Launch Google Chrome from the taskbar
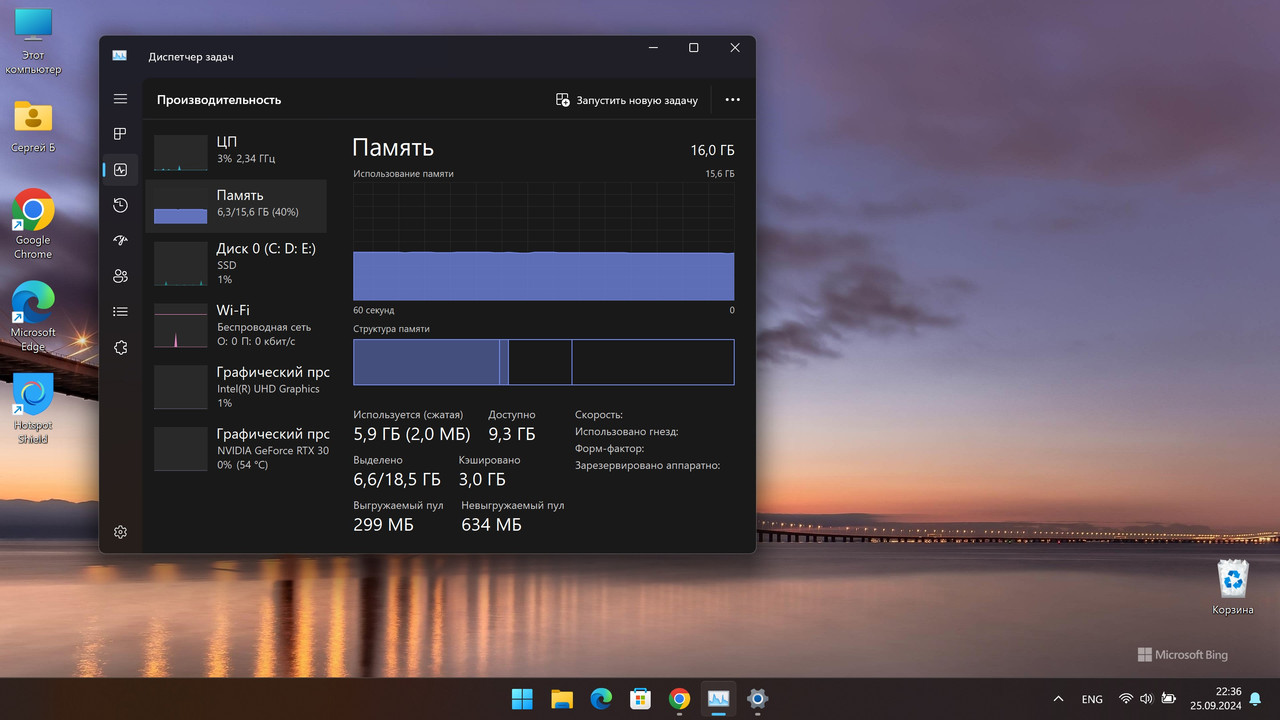The height and width of the screenshot is (720, 1280). [680, 699]
